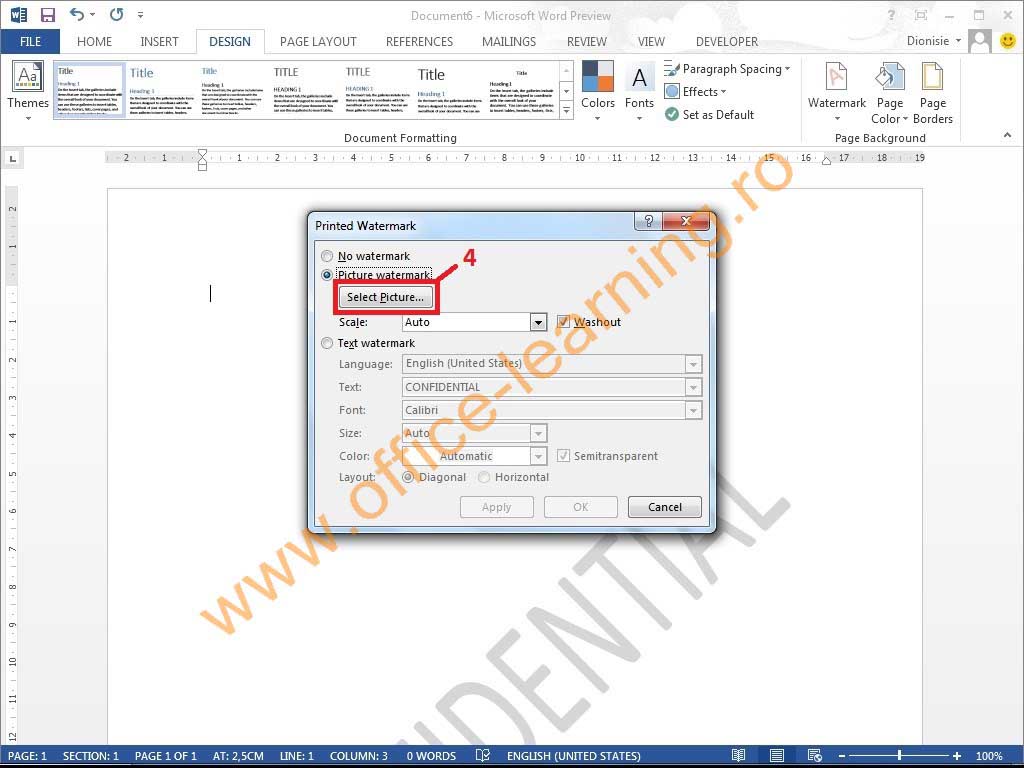1024x768 pixels.
Task: Select the Horizontal layout radio button
Action: point(484,477)
